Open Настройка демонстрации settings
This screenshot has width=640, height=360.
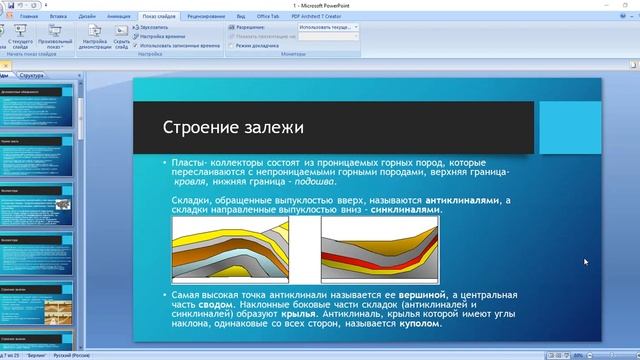(x=95, y=36)
